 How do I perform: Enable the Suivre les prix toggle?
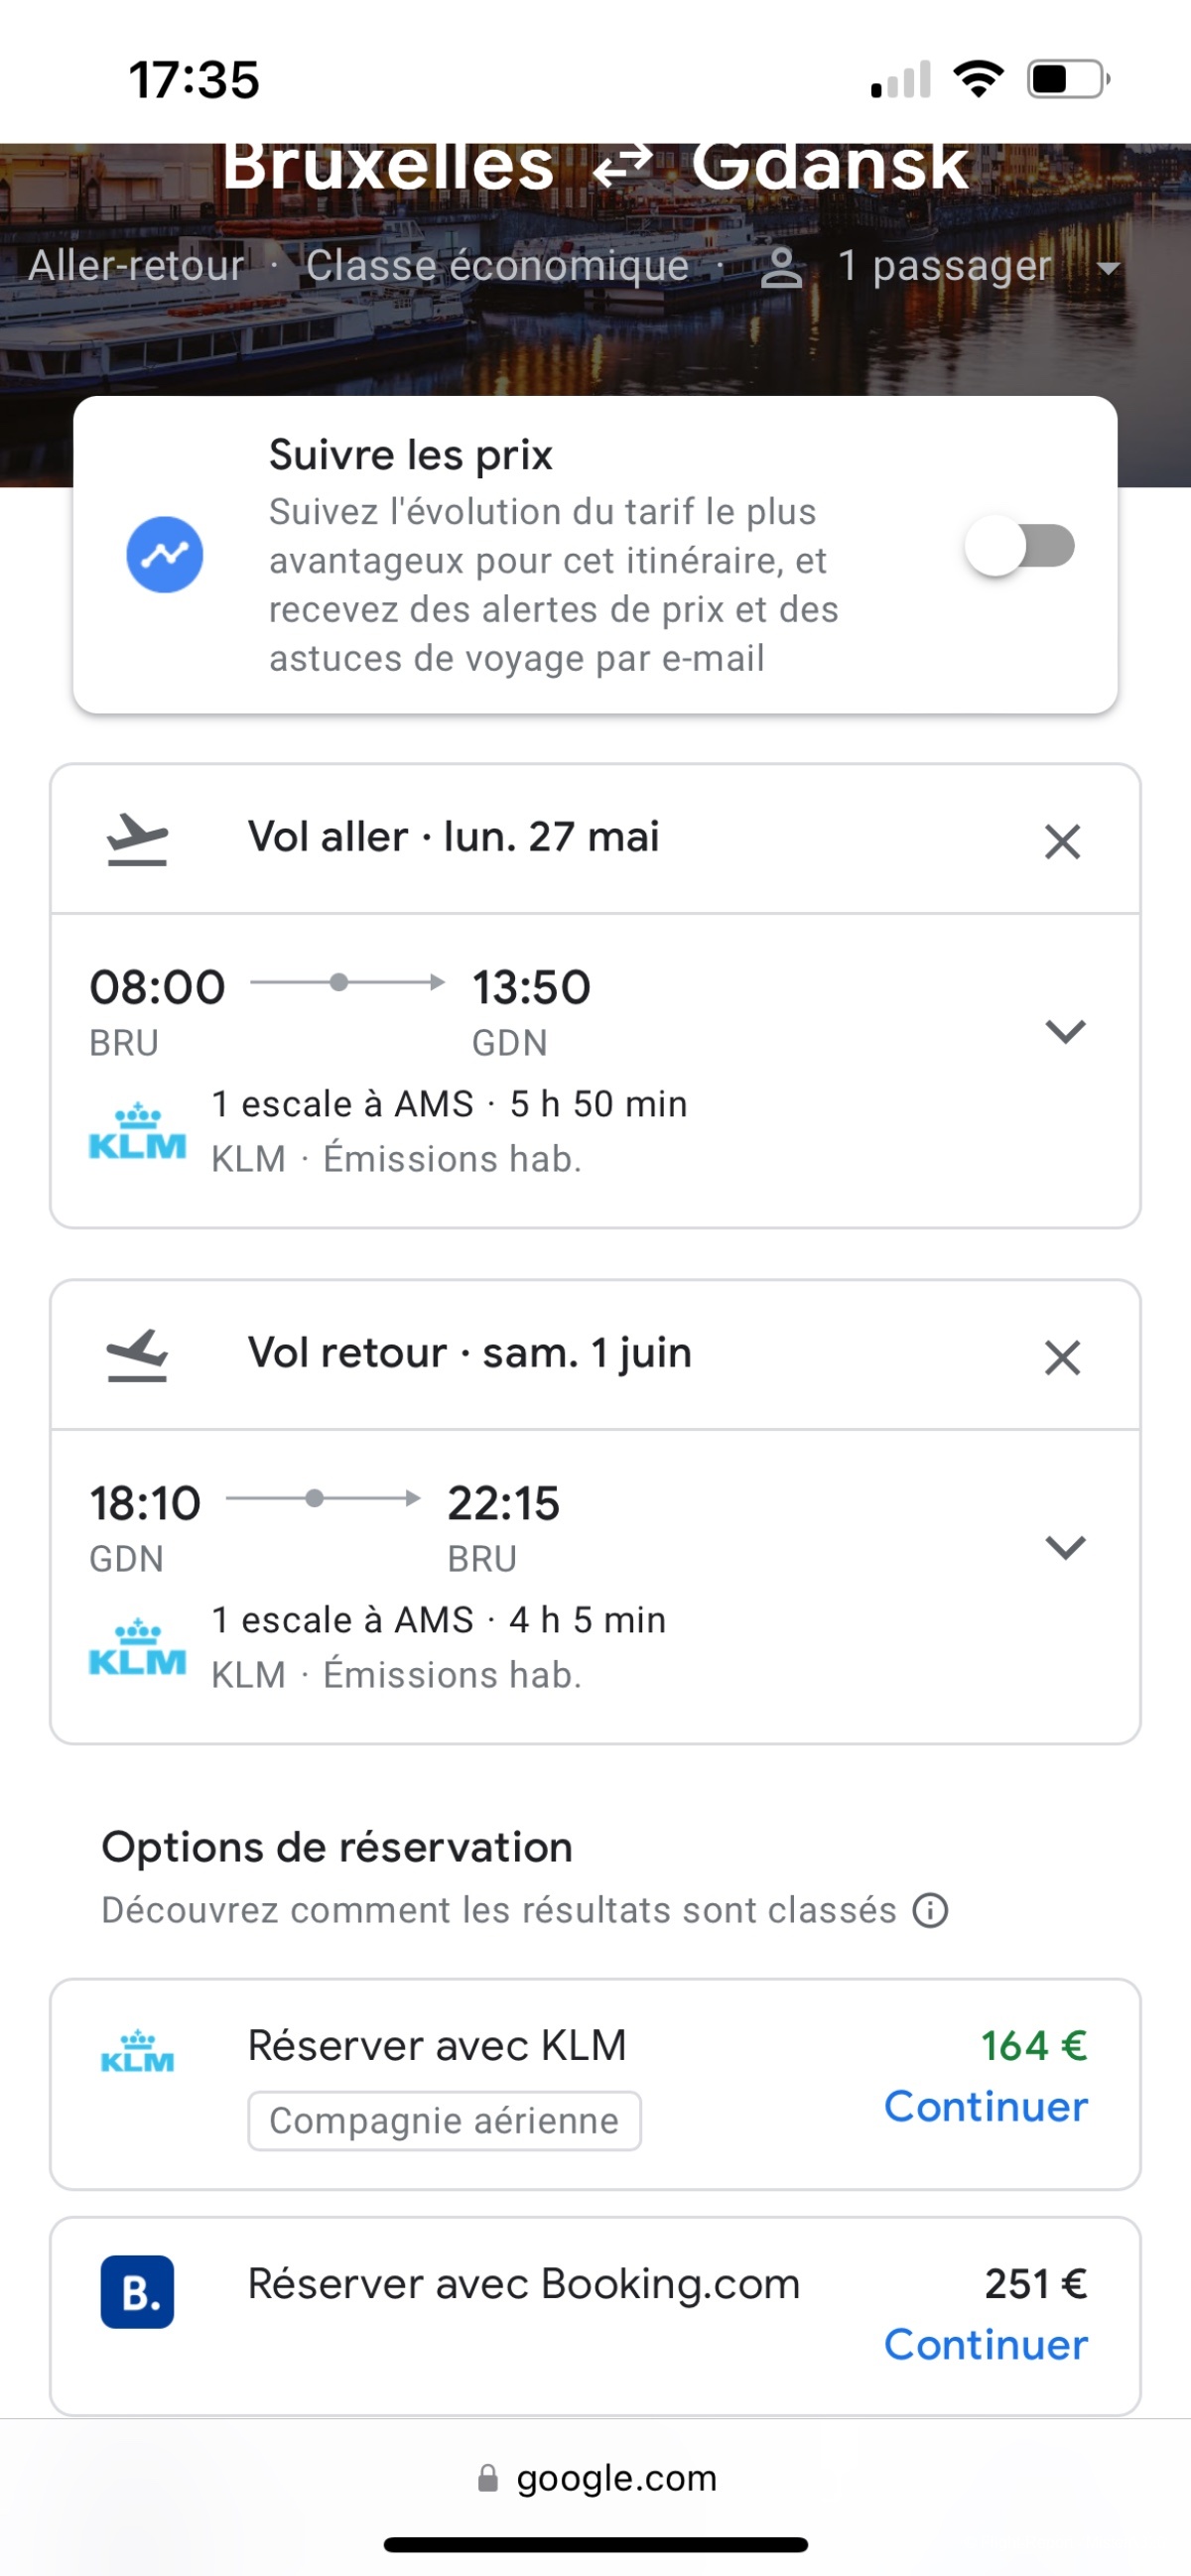pyautogui.click(x=1019, y=546)
